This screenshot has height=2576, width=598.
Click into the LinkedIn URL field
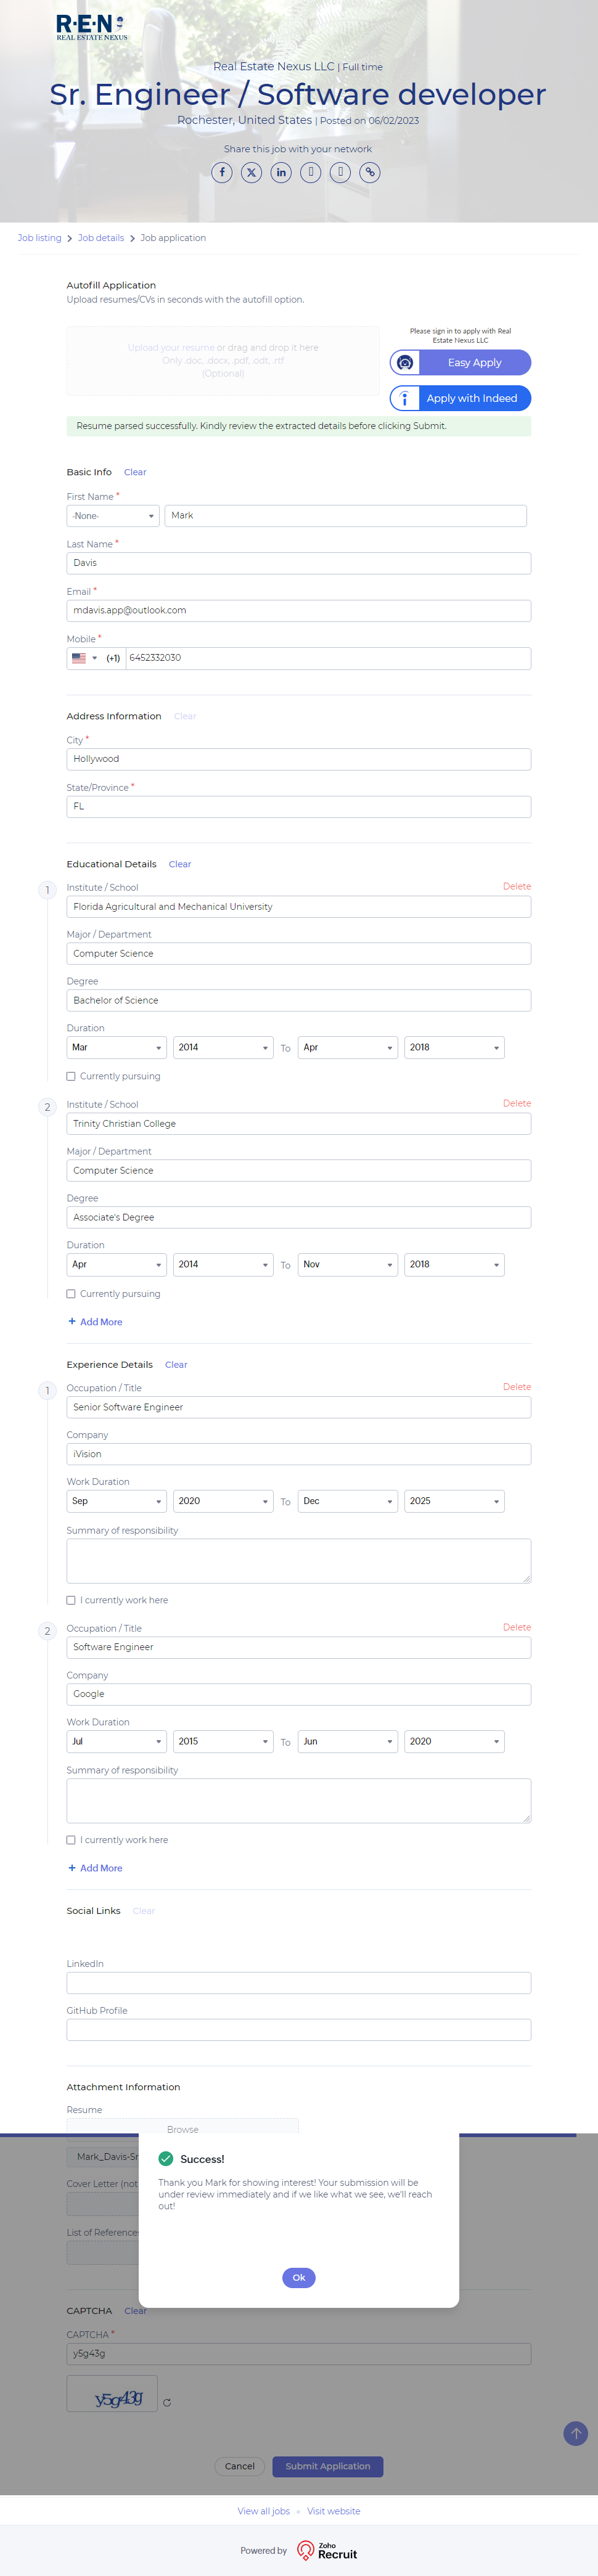pyautogui.click(x=298, y=1983)
